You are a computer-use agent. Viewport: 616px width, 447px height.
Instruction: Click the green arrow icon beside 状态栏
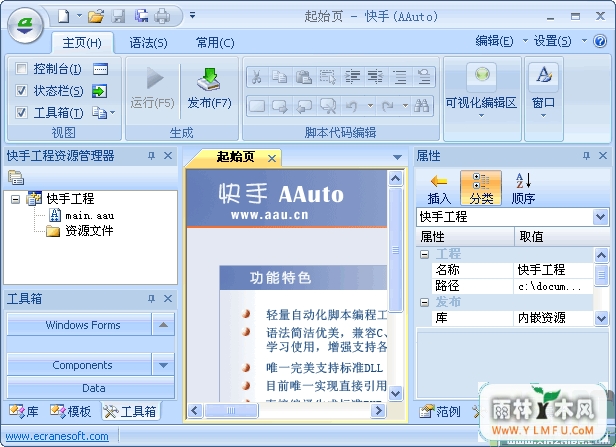coord(99,91)
